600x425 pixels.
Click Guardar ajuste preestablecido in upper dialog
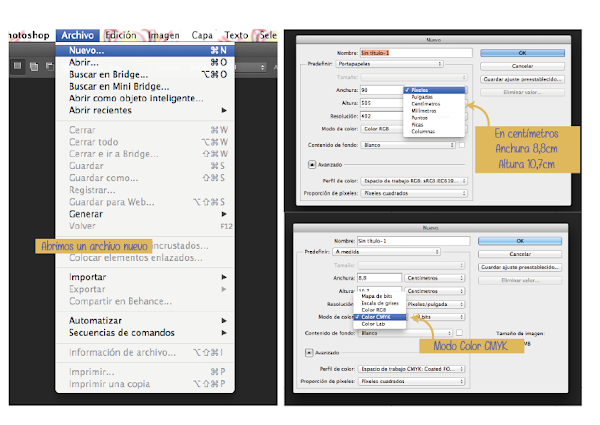522,79
